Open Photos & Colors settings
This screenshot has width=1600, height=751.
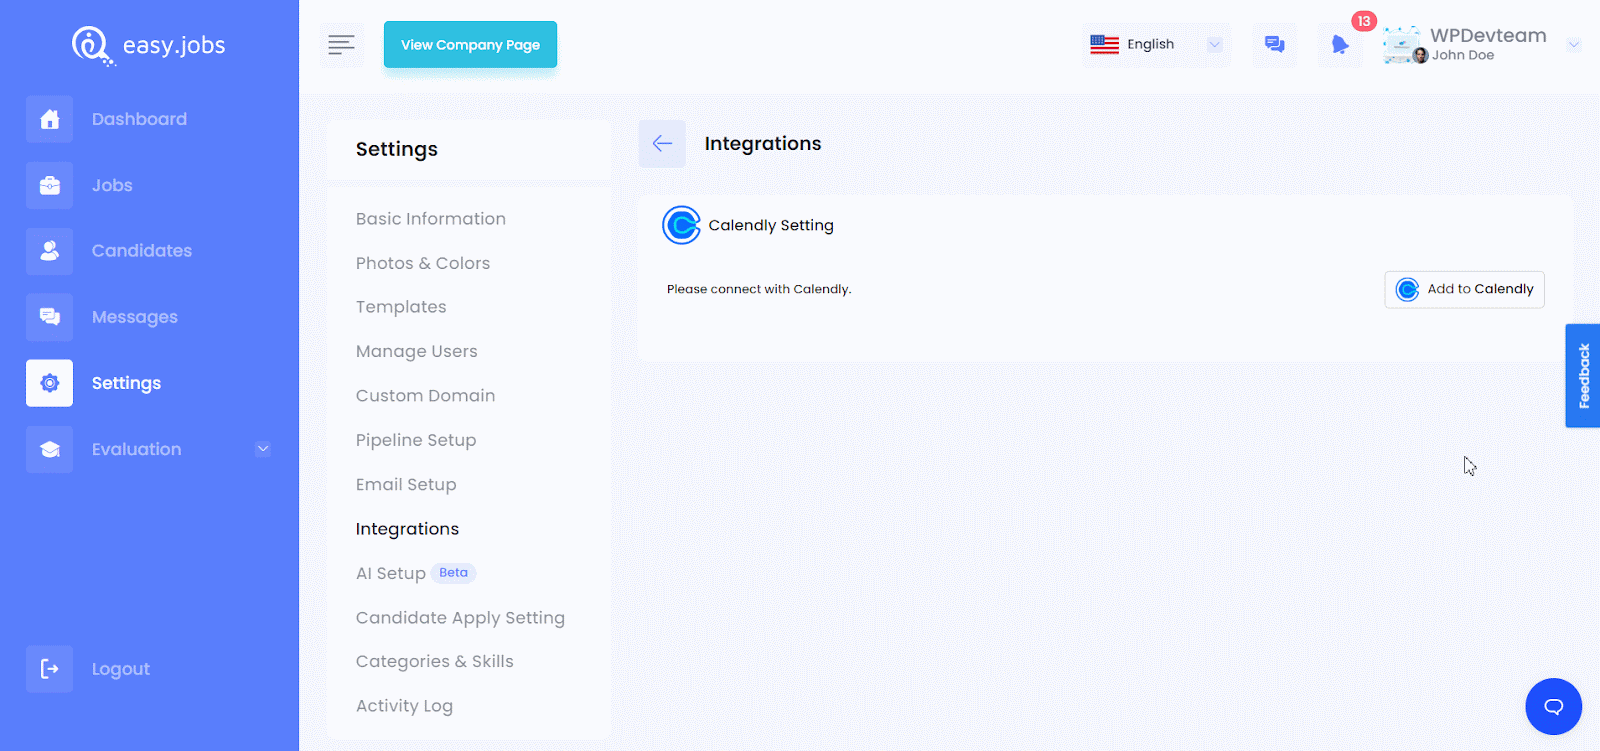coord(423,263)
